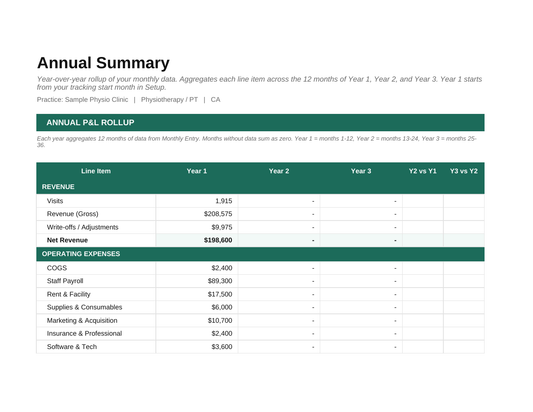Click the Y3 vs Y2 column header
The width and height of the screenshot is (533, 412).
(464, 171)
